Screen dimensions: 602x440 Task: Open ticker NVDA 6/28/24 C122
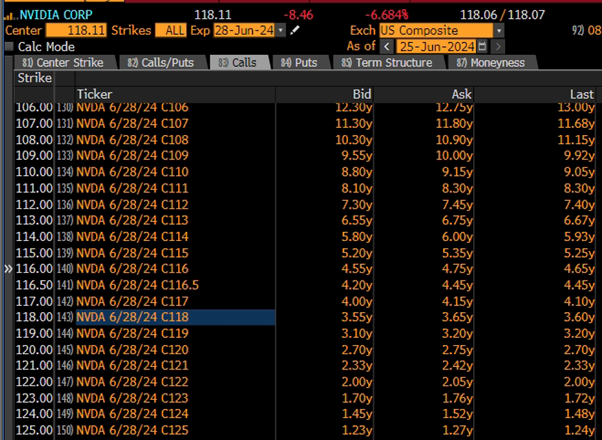[132, 382]
